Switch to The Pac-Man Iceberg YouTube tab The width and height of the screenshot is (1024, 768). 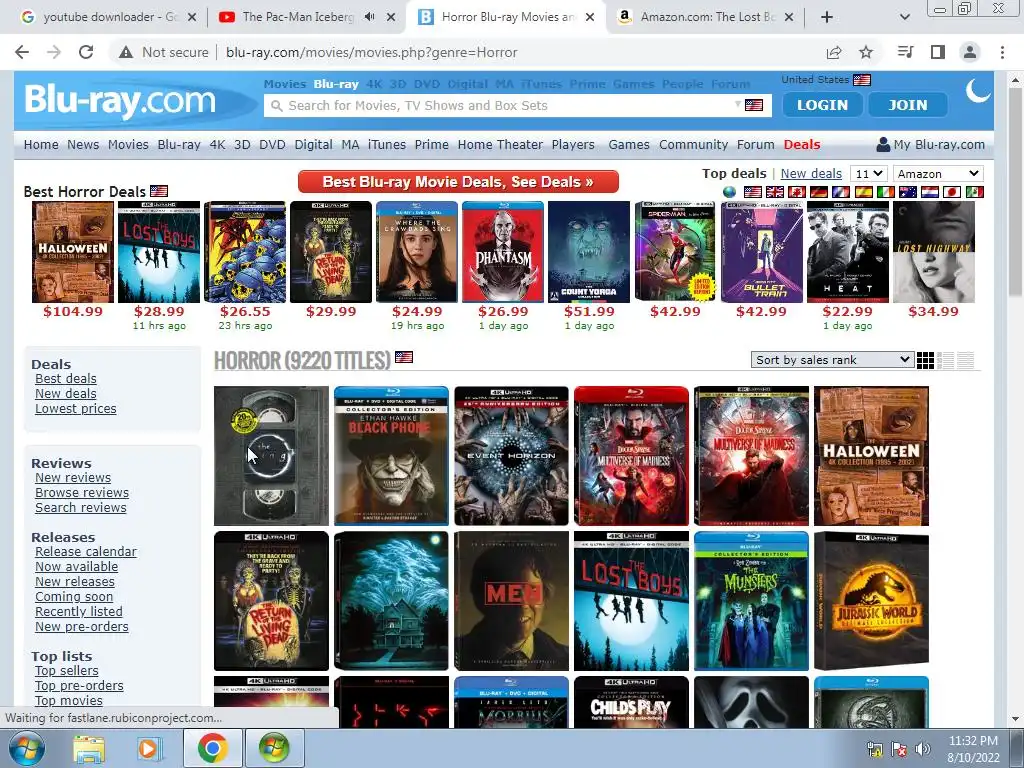pyautogui.click(x=297, y=17)
